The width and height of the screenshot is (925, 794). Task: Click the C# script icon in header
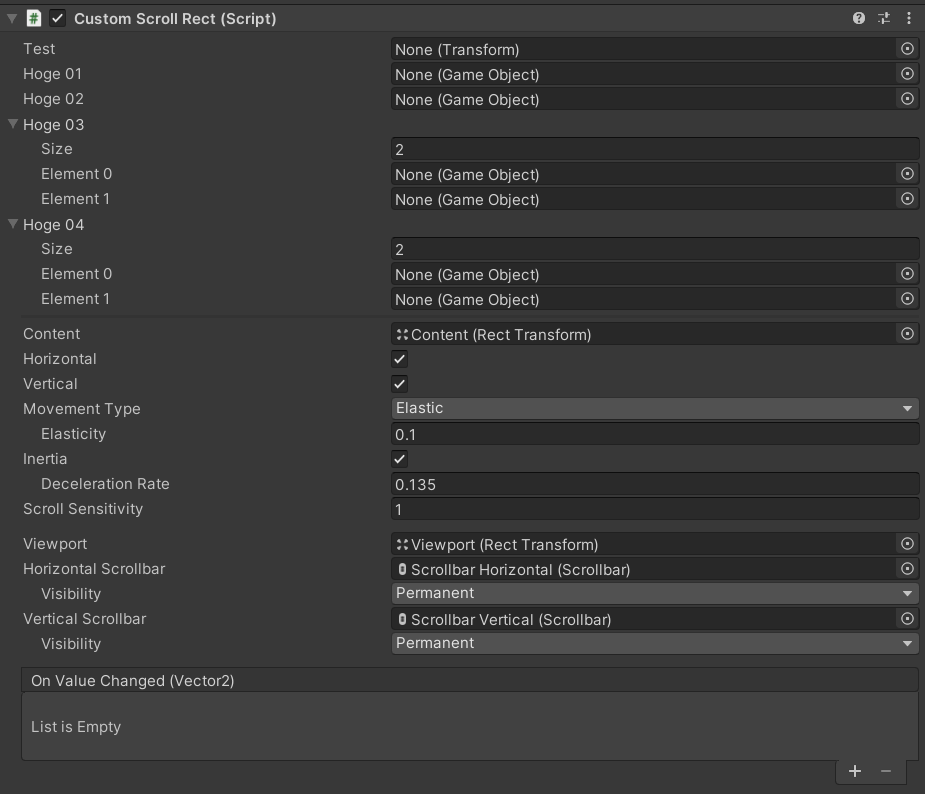pyautogui.click(x=34, y=18)
